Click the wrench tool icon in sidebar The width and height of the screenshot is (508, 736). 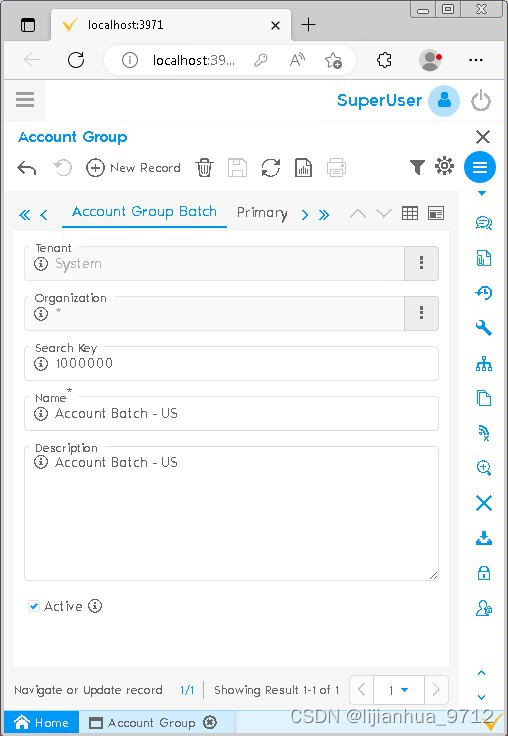[484, 328]
